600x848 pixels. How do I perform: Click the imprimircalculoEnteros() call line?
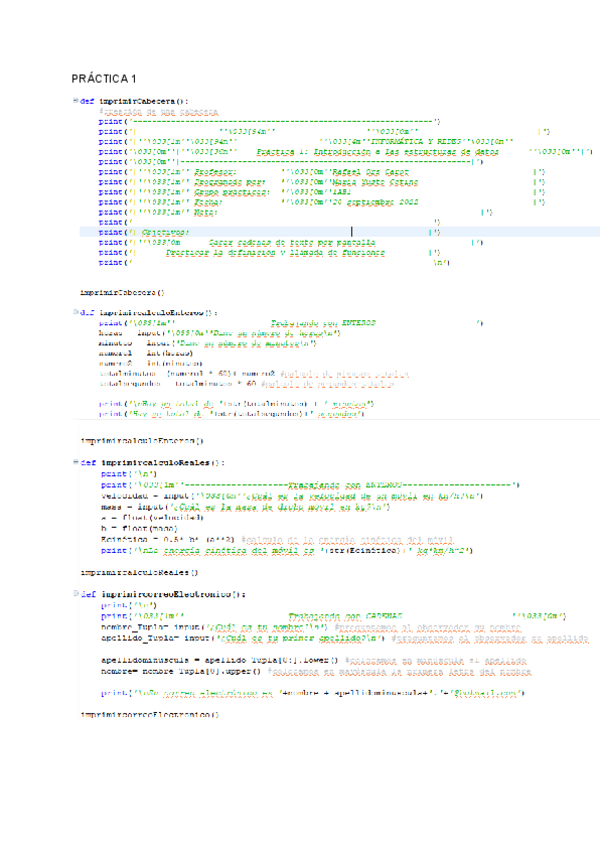coord(141,440)
